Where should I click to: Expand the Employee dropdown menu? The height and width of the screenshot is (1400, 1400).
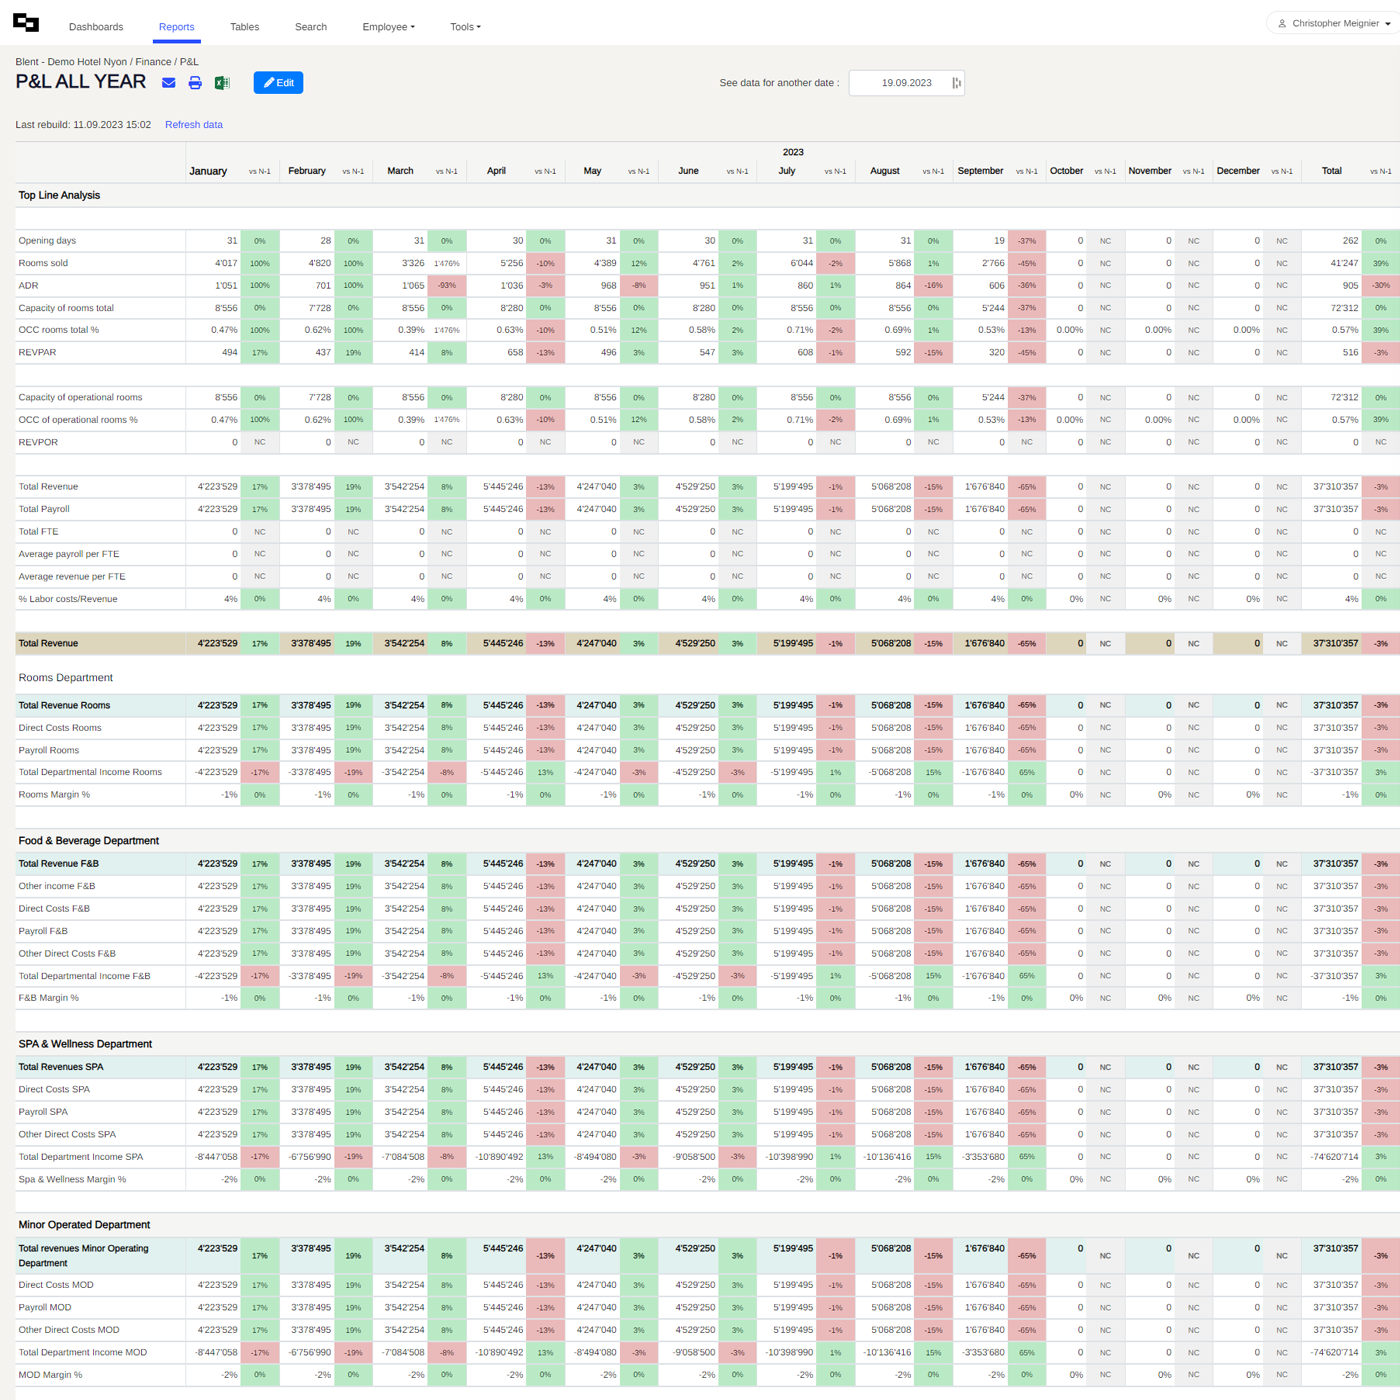(388, 27)
